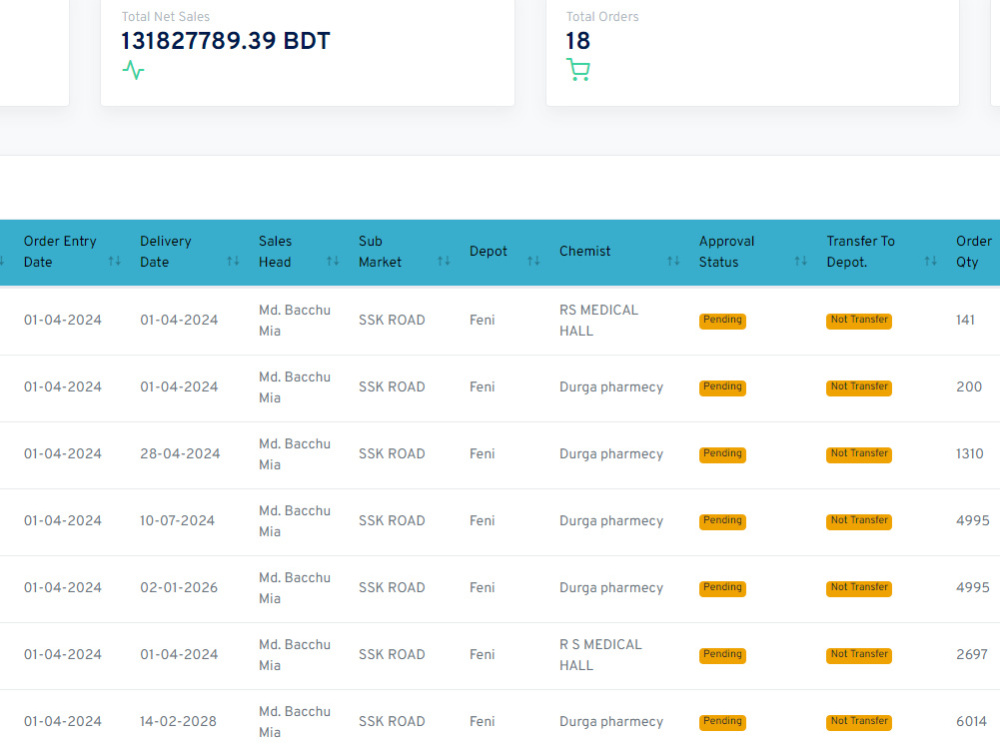1000x750 pixels.
Task: Select delivery date 10-07-2024 cell
Action: [x=177, y=521]
